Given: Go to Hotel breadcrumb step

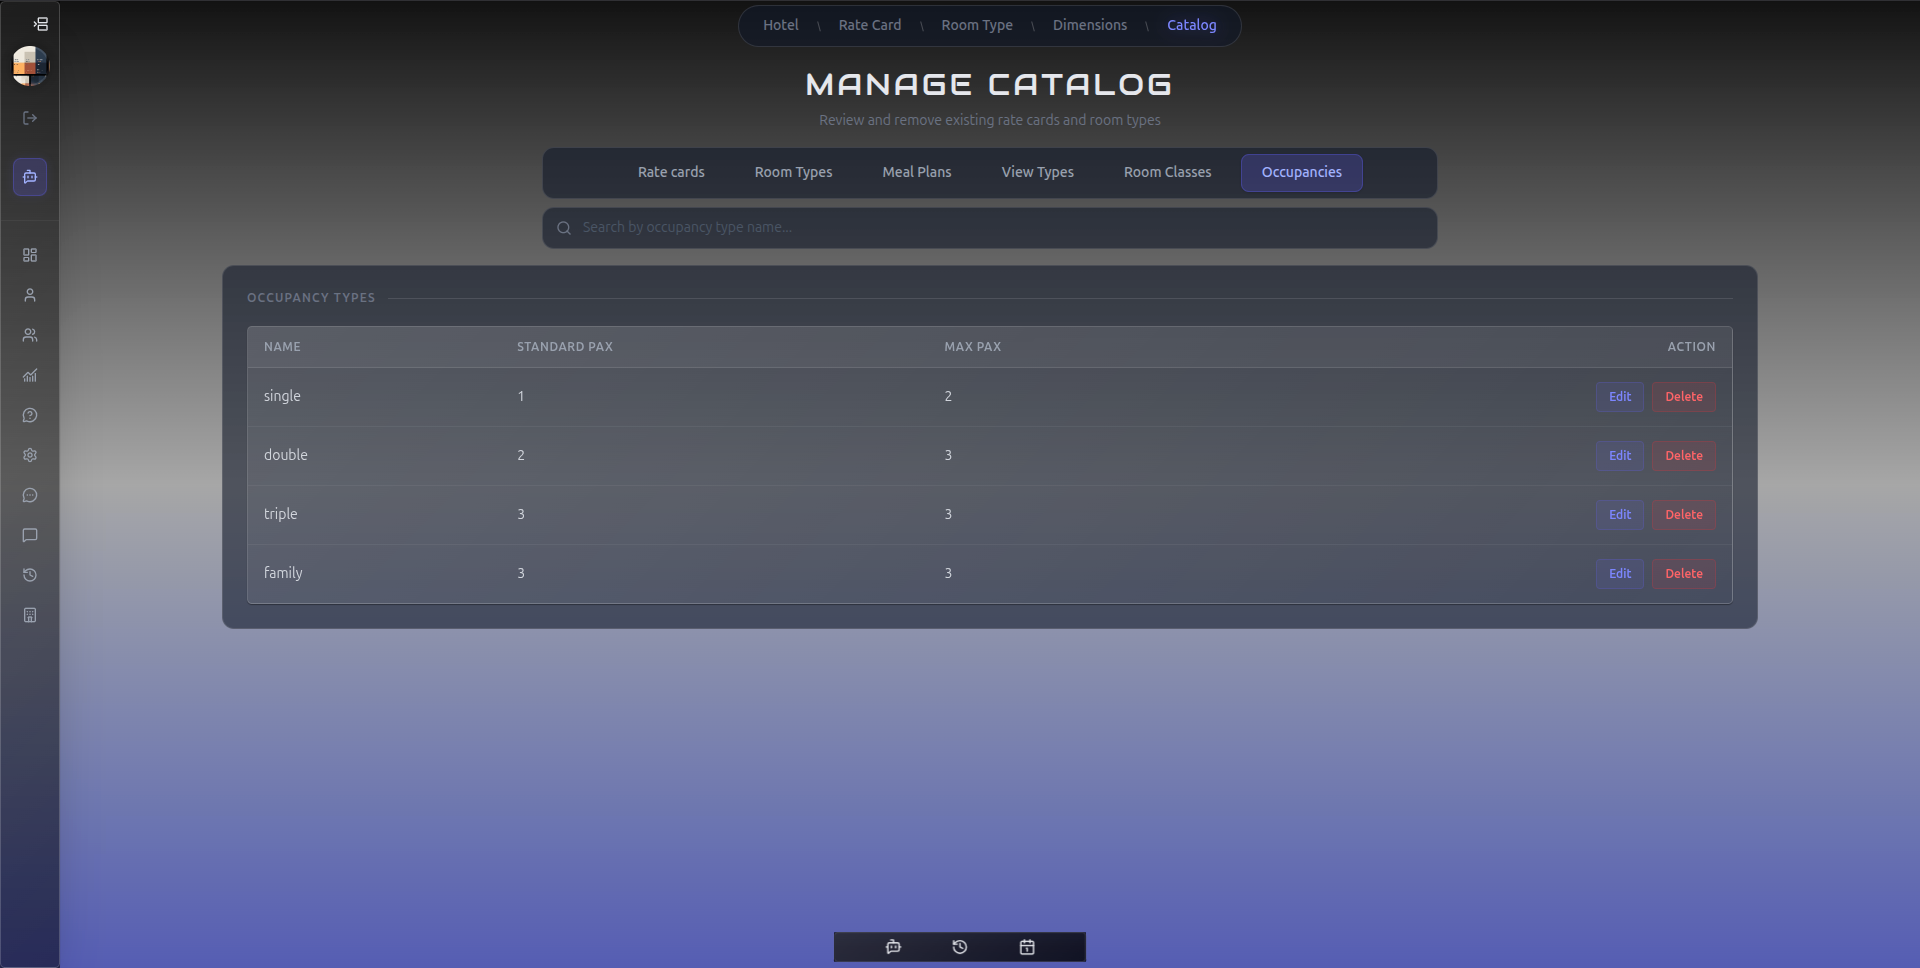Looking at the screenshot, I should click(780, 25).
